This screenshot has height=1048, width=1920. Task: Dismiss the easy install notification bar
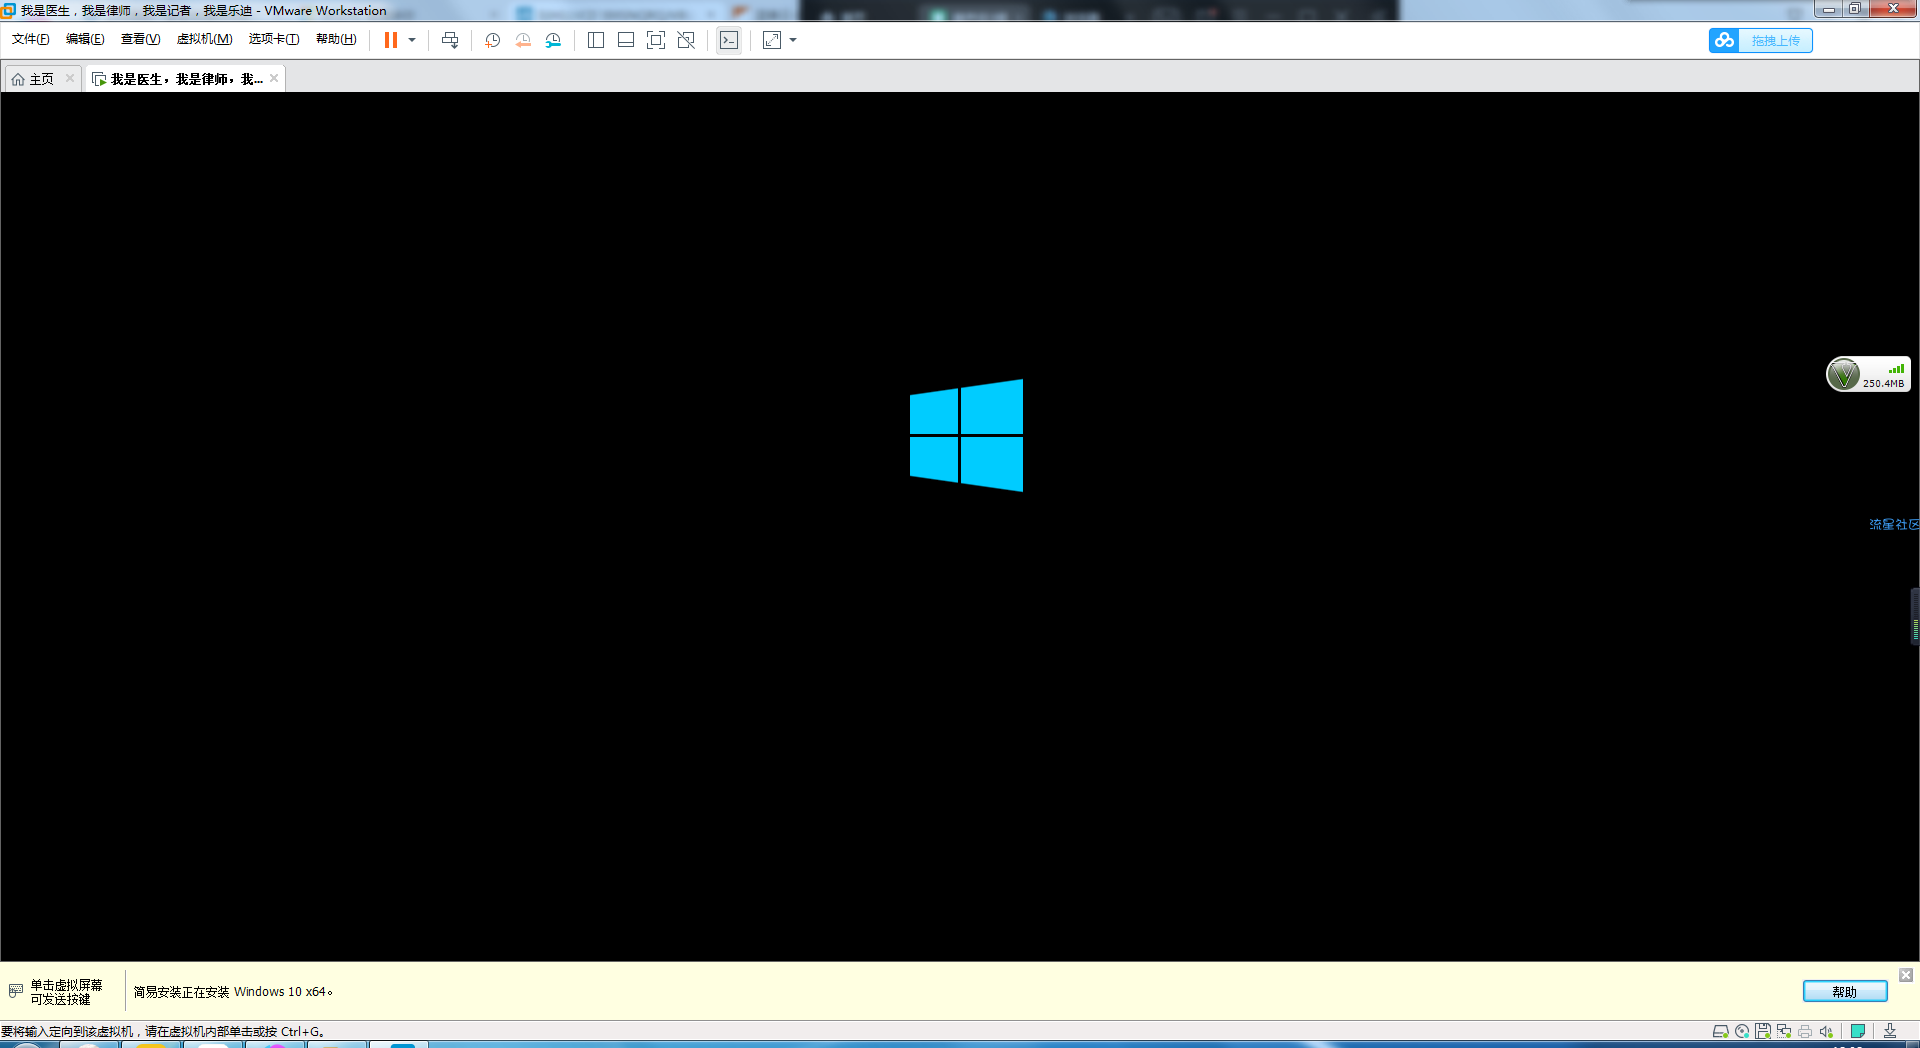pos(1906,975)
